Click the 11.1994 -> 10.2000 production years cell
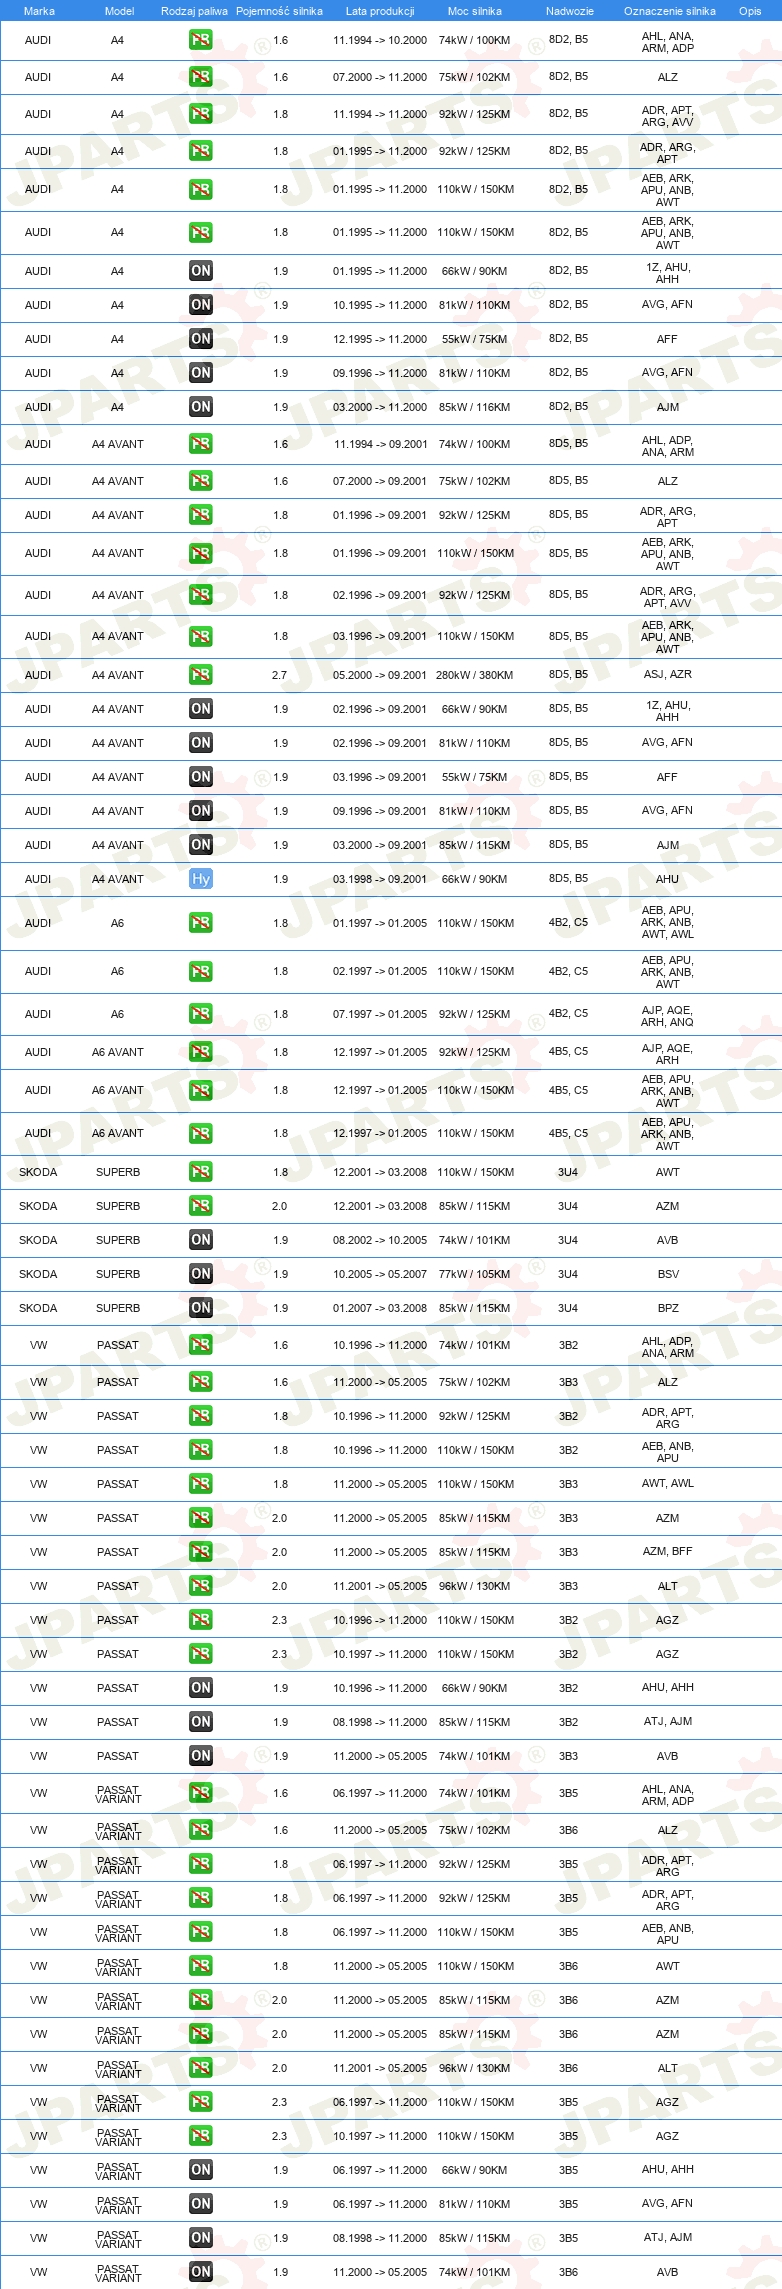Viewport: 782px width, 2289px height. tap(380, 41)
